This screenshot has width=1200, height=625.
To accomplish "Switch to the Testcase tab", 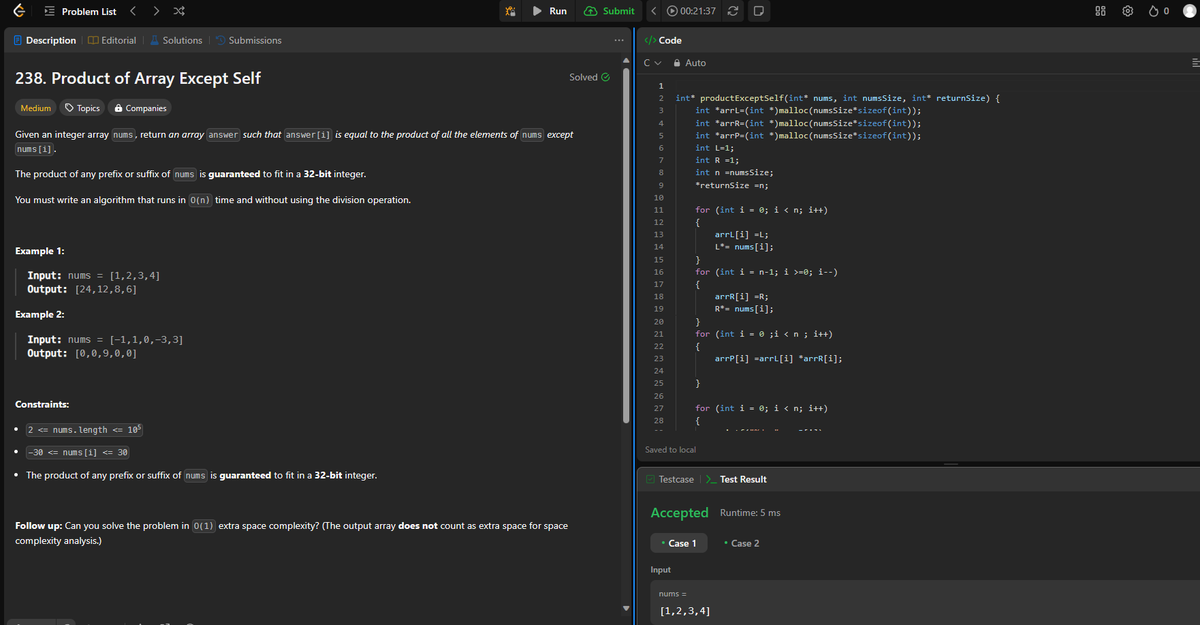I will 670,479.
